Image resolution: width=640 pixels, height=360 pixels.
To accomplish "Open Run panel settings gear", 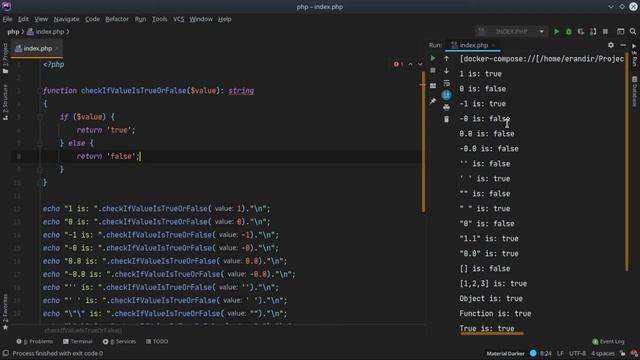I will point(611,45).
